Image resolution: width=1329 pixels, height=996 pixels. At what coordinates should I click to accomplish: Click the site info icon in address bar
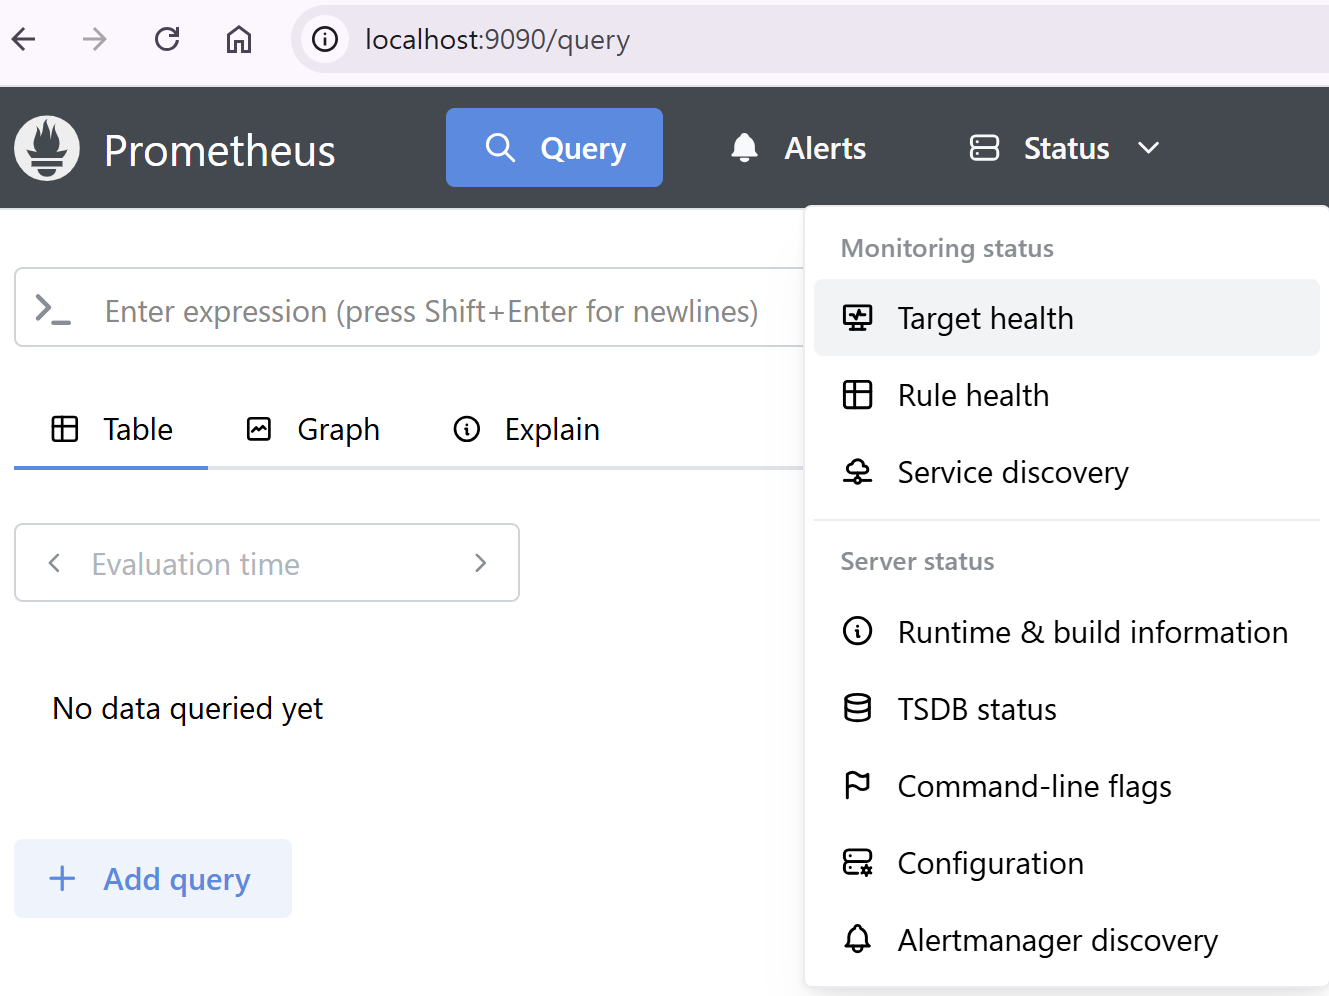325,39
